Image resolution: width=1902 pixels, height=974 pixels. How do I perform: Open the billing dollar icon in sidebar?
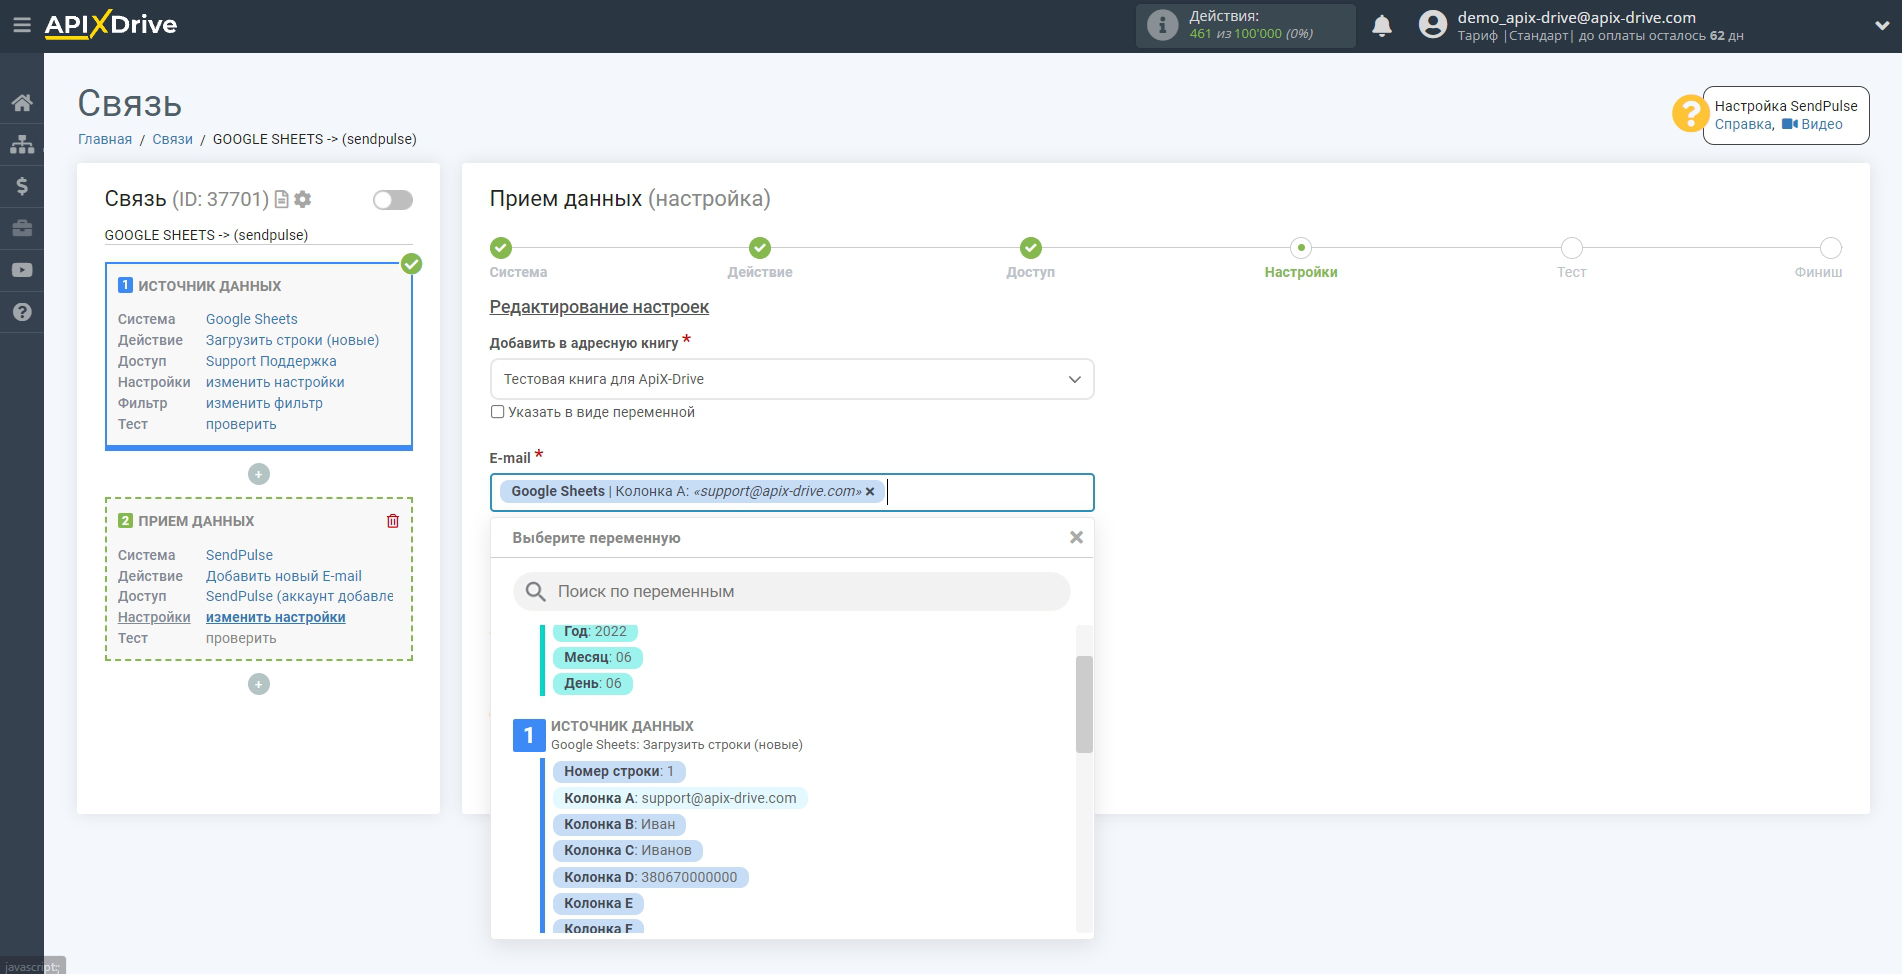(x=21, y=186)
